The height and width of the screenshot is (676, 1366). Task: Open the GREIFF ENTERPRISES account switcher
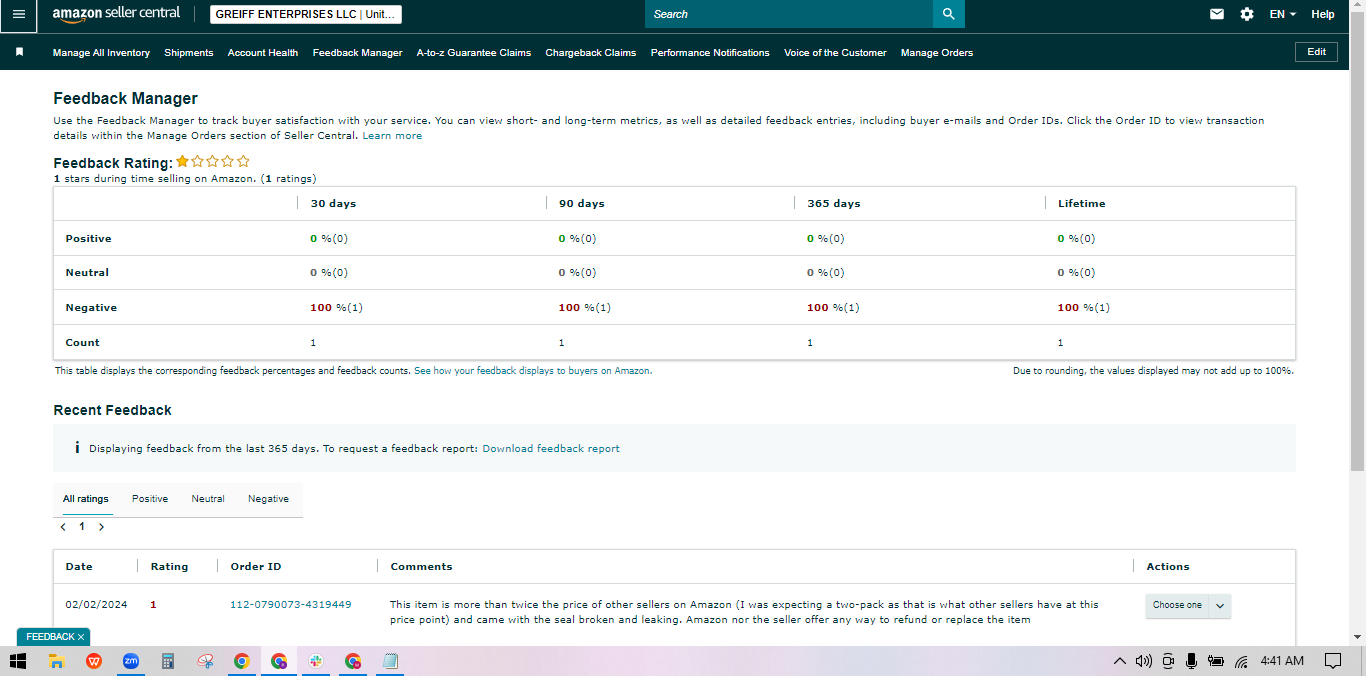coord(306,14)
